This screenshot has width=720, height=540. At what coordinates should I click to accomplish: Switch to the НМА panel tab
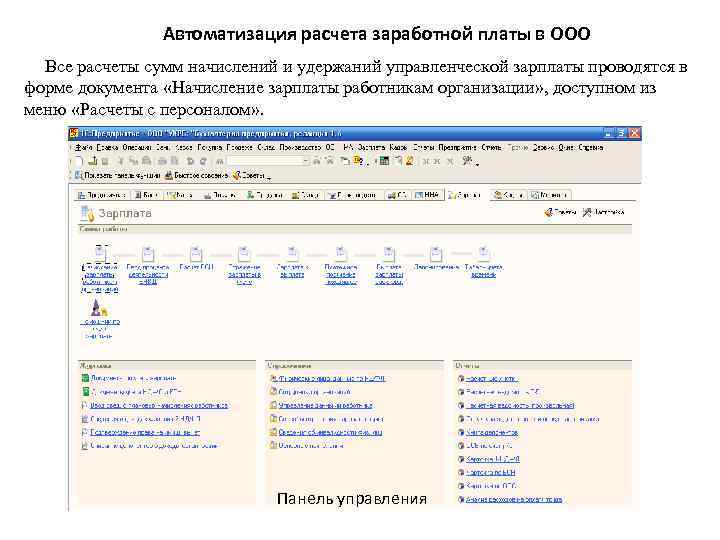coord(427,195)
